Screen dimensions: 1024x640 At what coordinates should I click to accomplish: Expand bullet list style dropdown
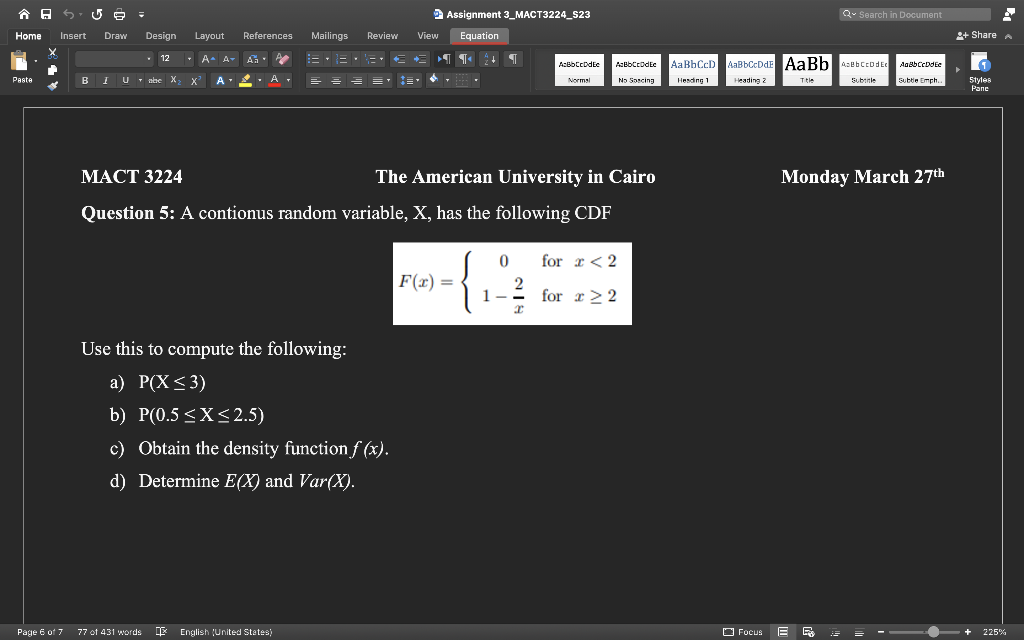pos(327,59)
